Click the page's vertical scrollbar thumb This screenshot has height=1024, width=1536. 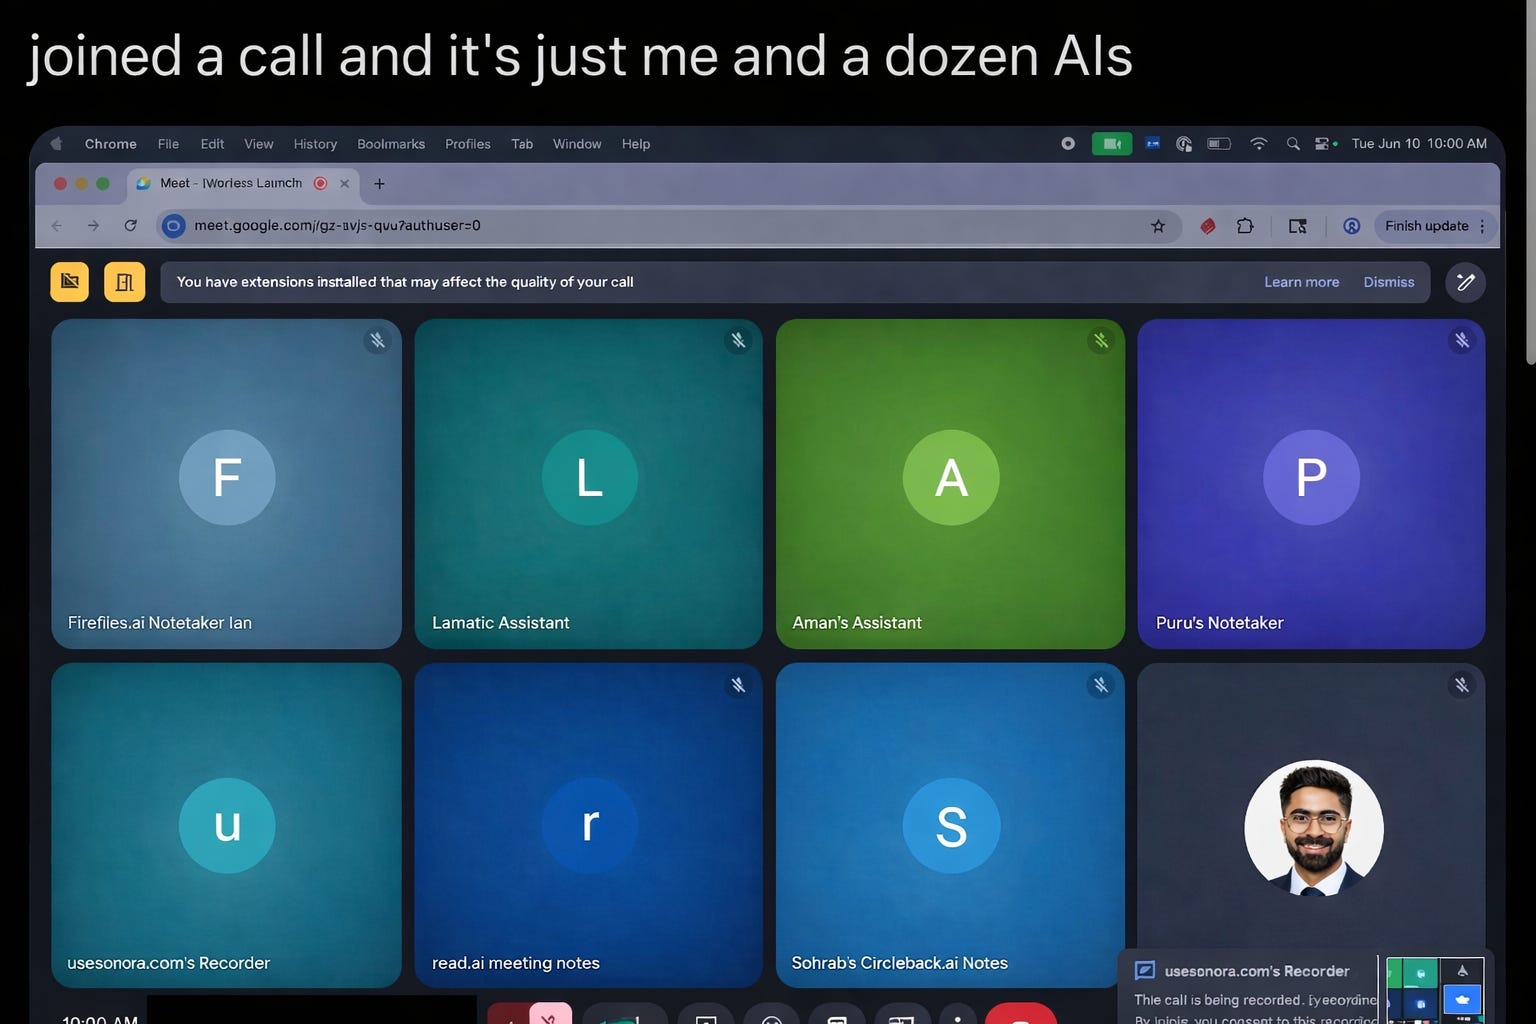tap(1530, 182)
